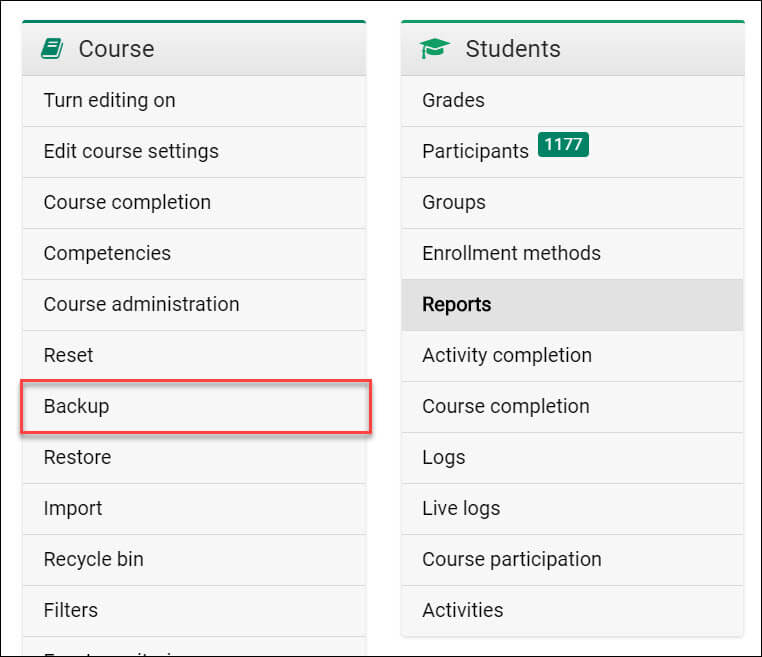This screenshot has width=762, height=657.
Task: Click the graduation cap Students icon
Action: (x=434, y=49)
